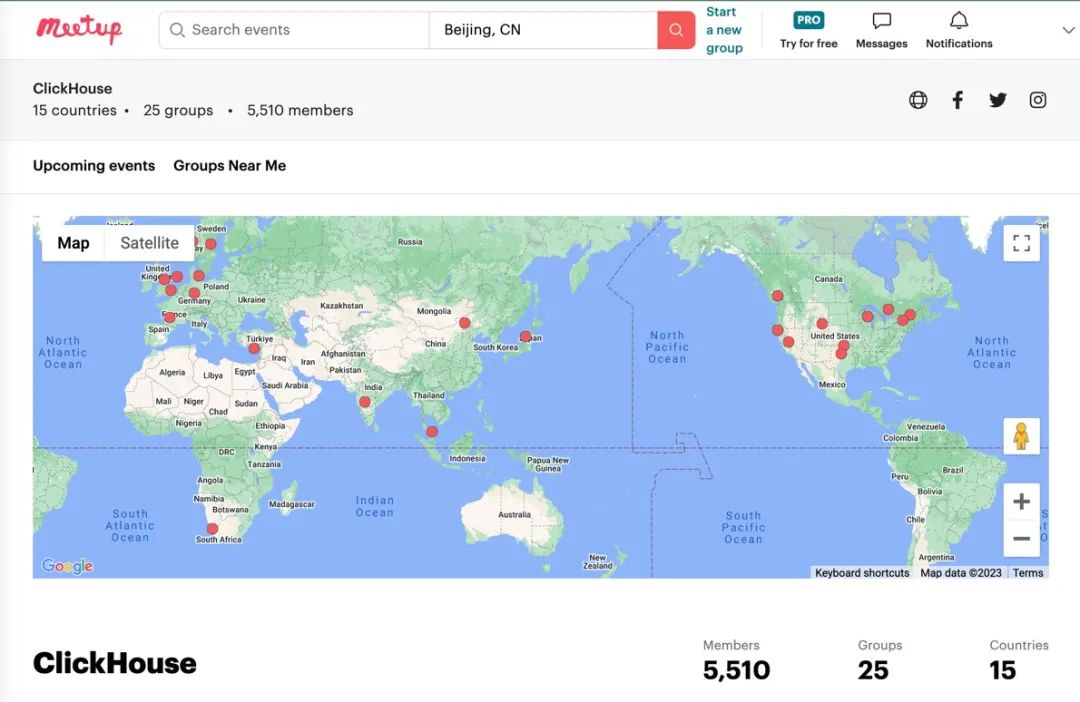This screenshot has height=702, width=1080.
Task: Switch map to Map view
Action: tap(73, 242)
